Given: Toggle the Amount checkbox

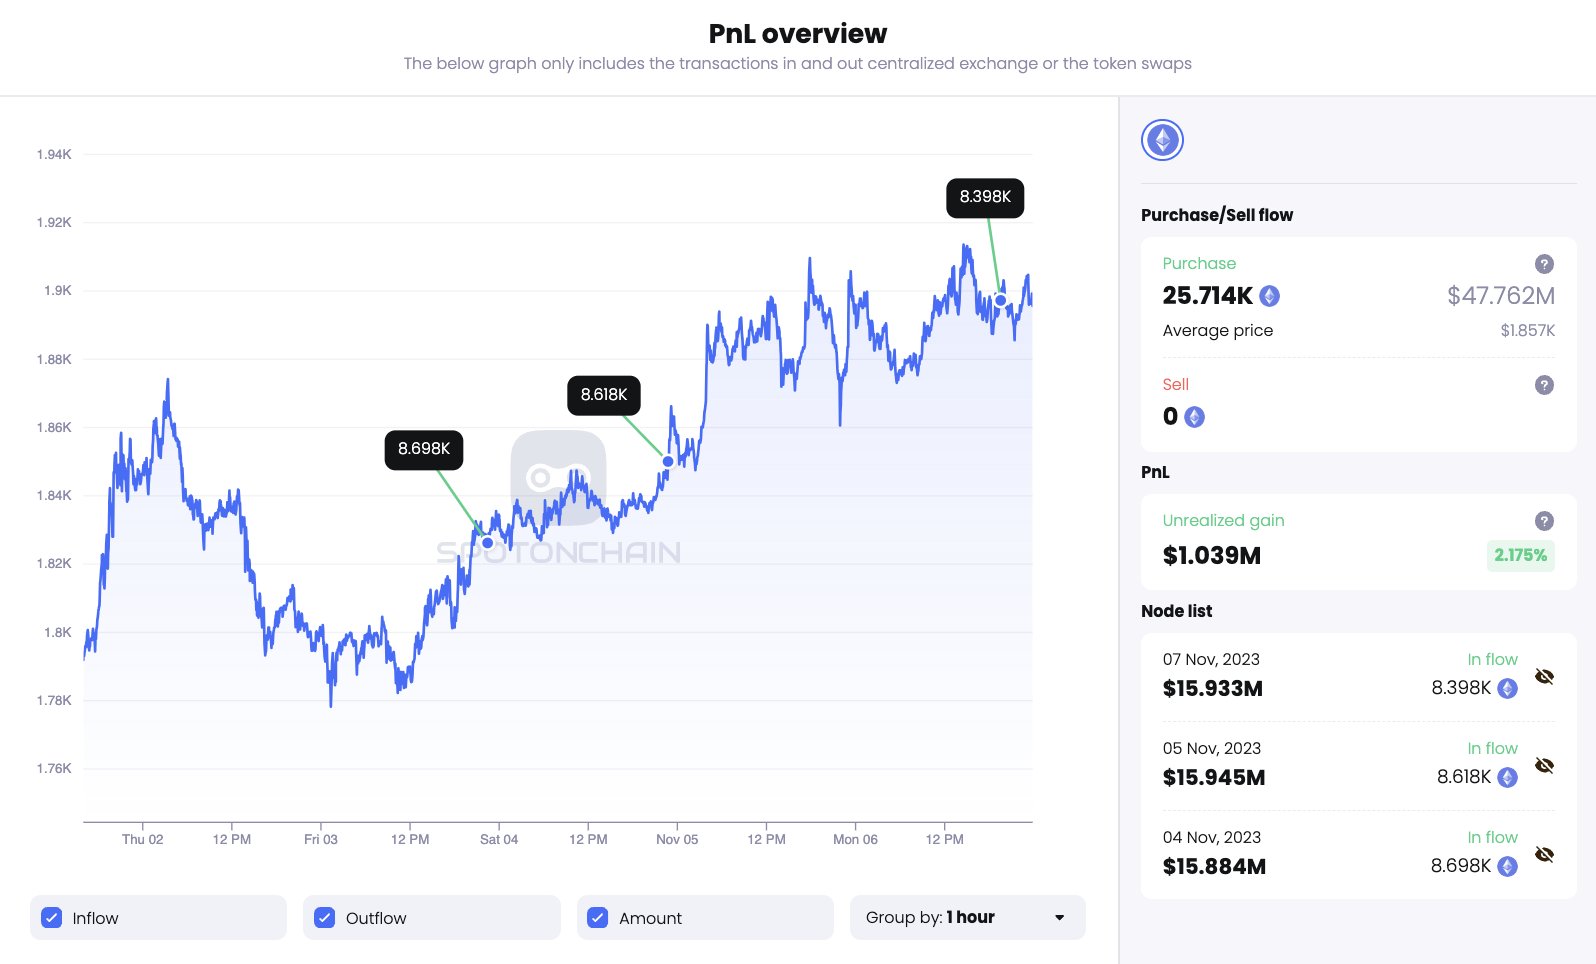Looking at the screenshot, I should point(598,918).
